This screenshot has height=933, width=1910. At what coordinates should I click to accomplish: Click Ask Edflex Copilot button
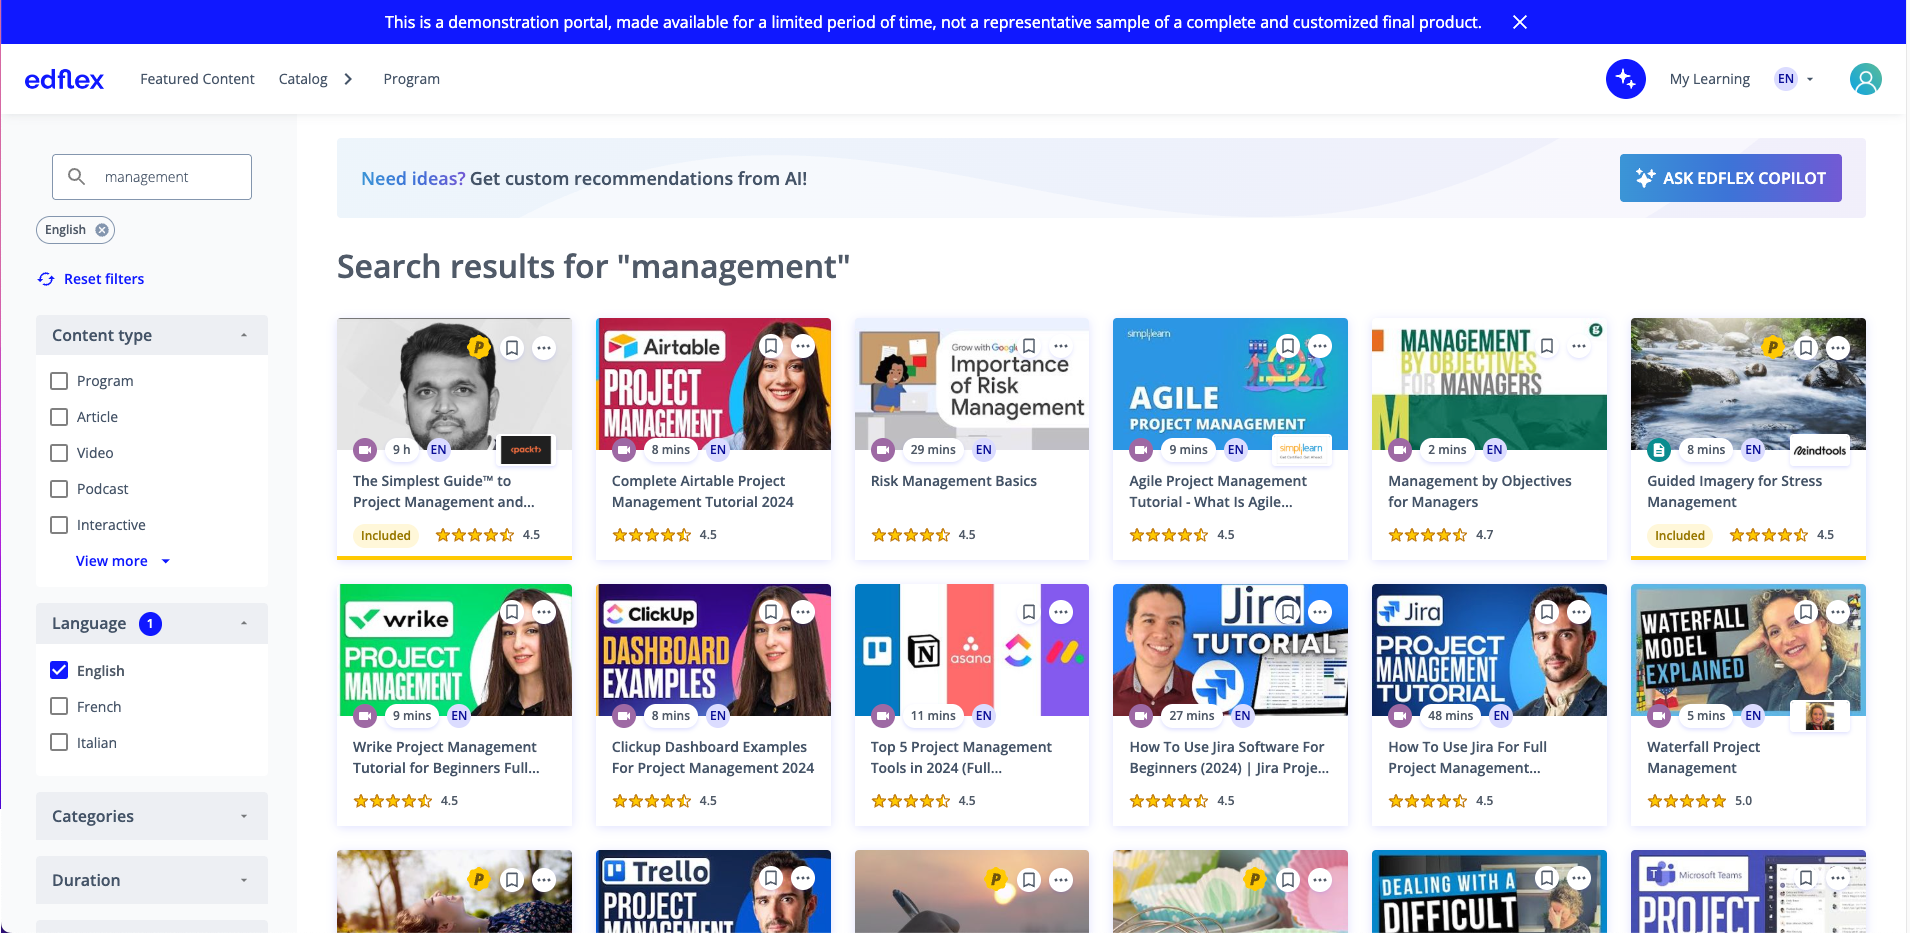coord(1730,178)
